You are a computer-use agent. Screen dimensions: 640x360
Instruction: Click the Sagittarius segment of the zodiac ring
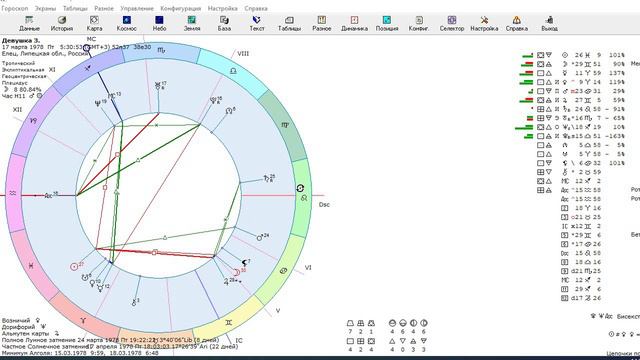coord(87,69)
